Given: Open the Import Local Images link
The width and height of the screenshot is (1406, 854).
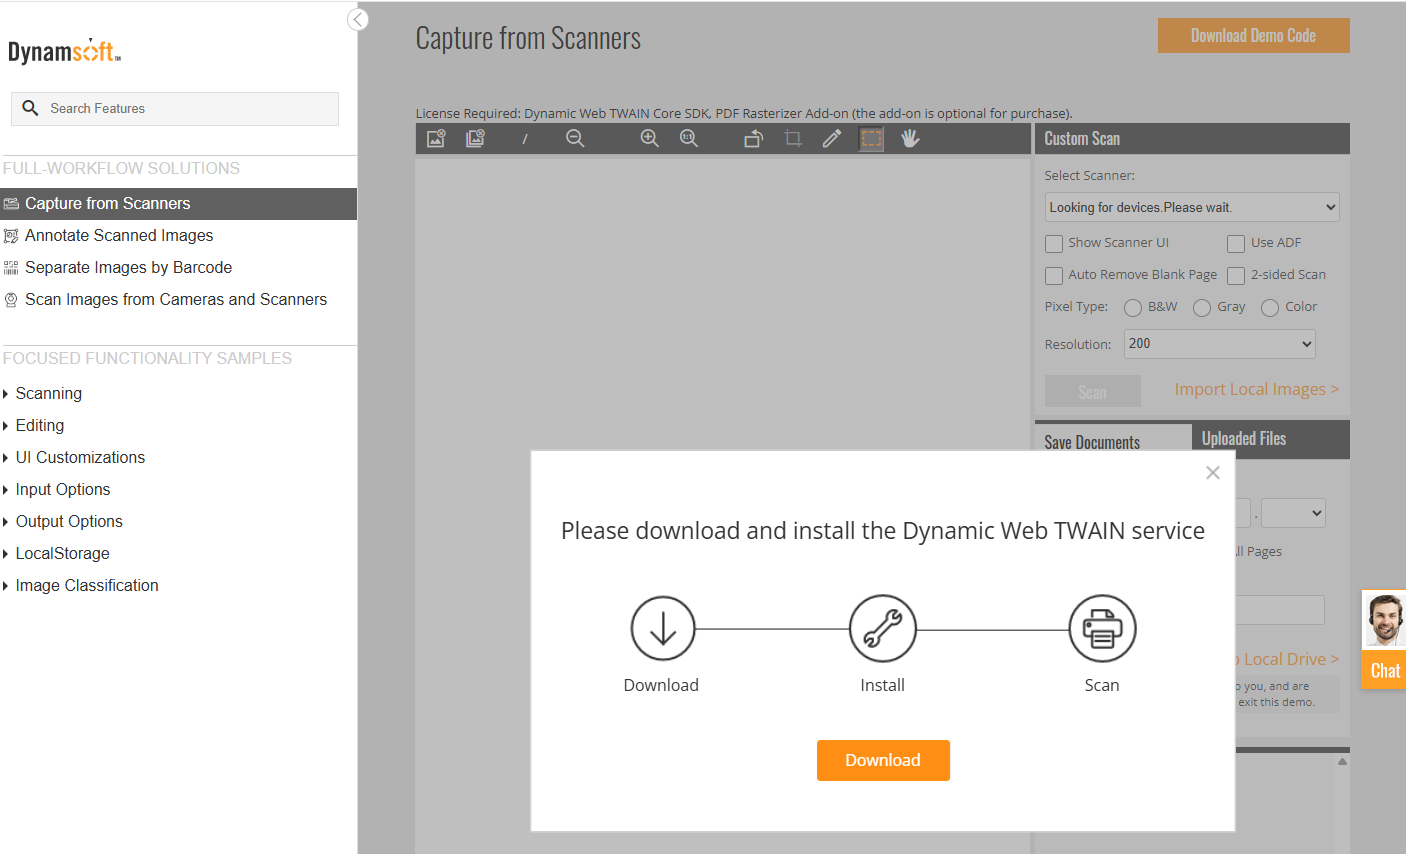Looking at the screenshot, I should (1256, 389).
